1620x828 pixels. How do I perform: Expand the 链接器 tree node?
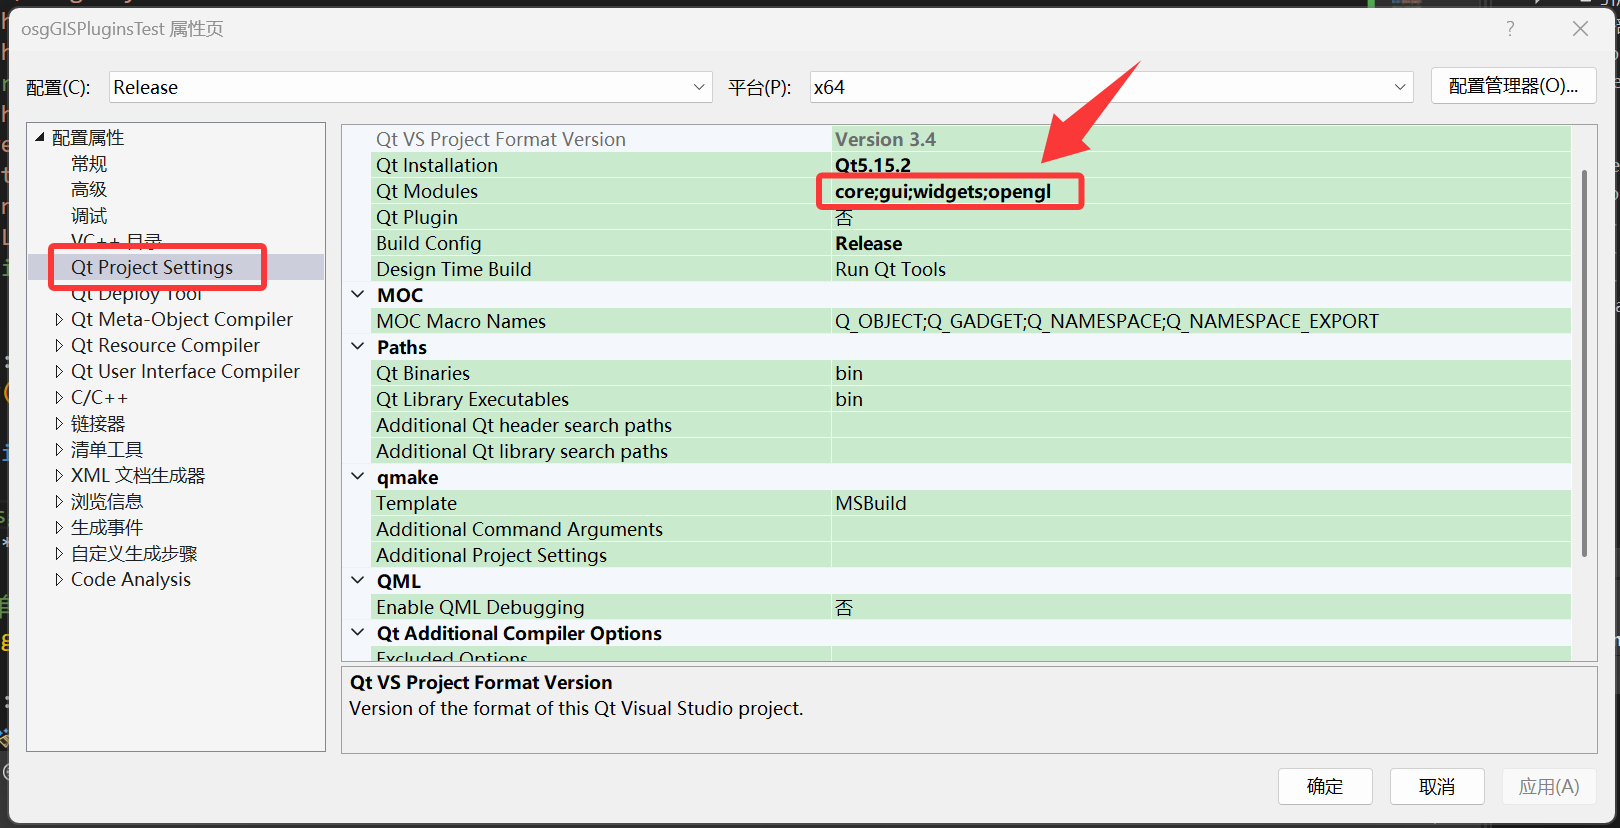point(59,423)
